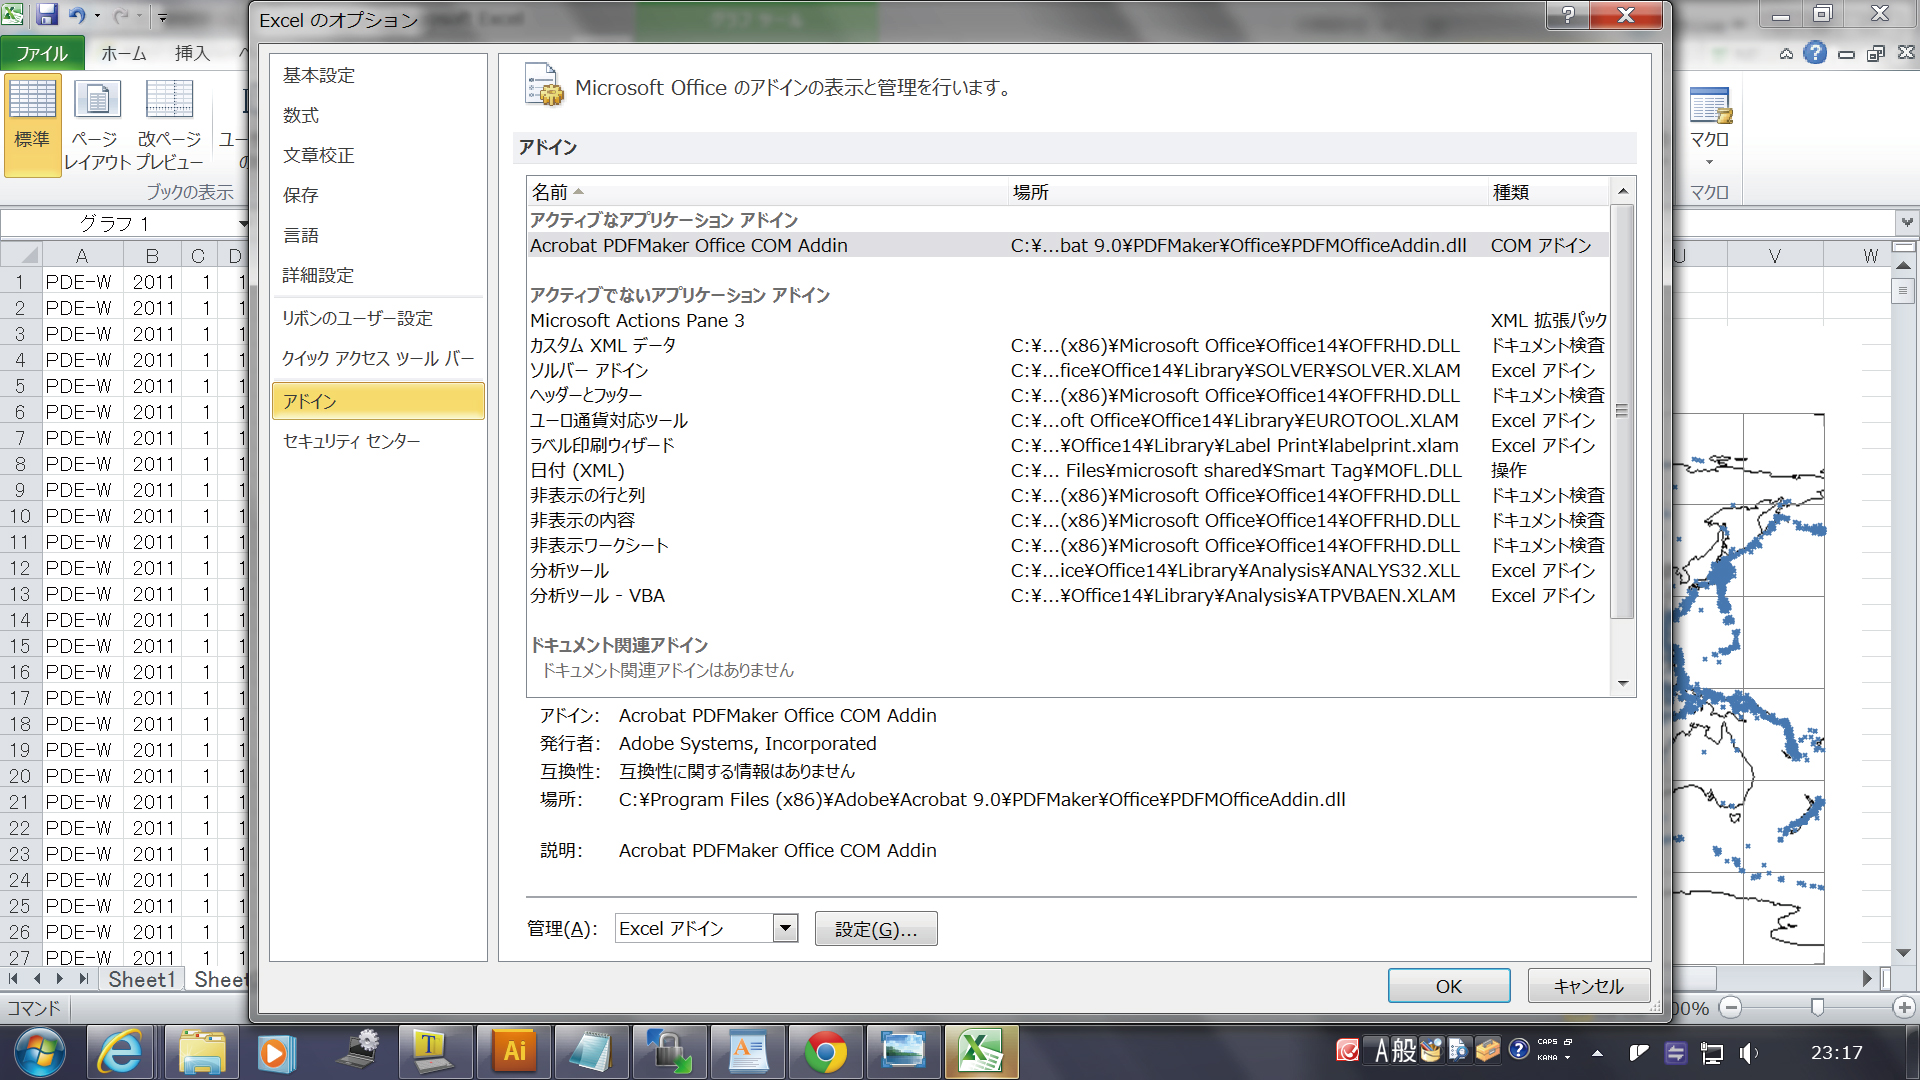Click the zoom-out minus button in the status bar
1920x1080 pixels.
pos(1731,1008)
